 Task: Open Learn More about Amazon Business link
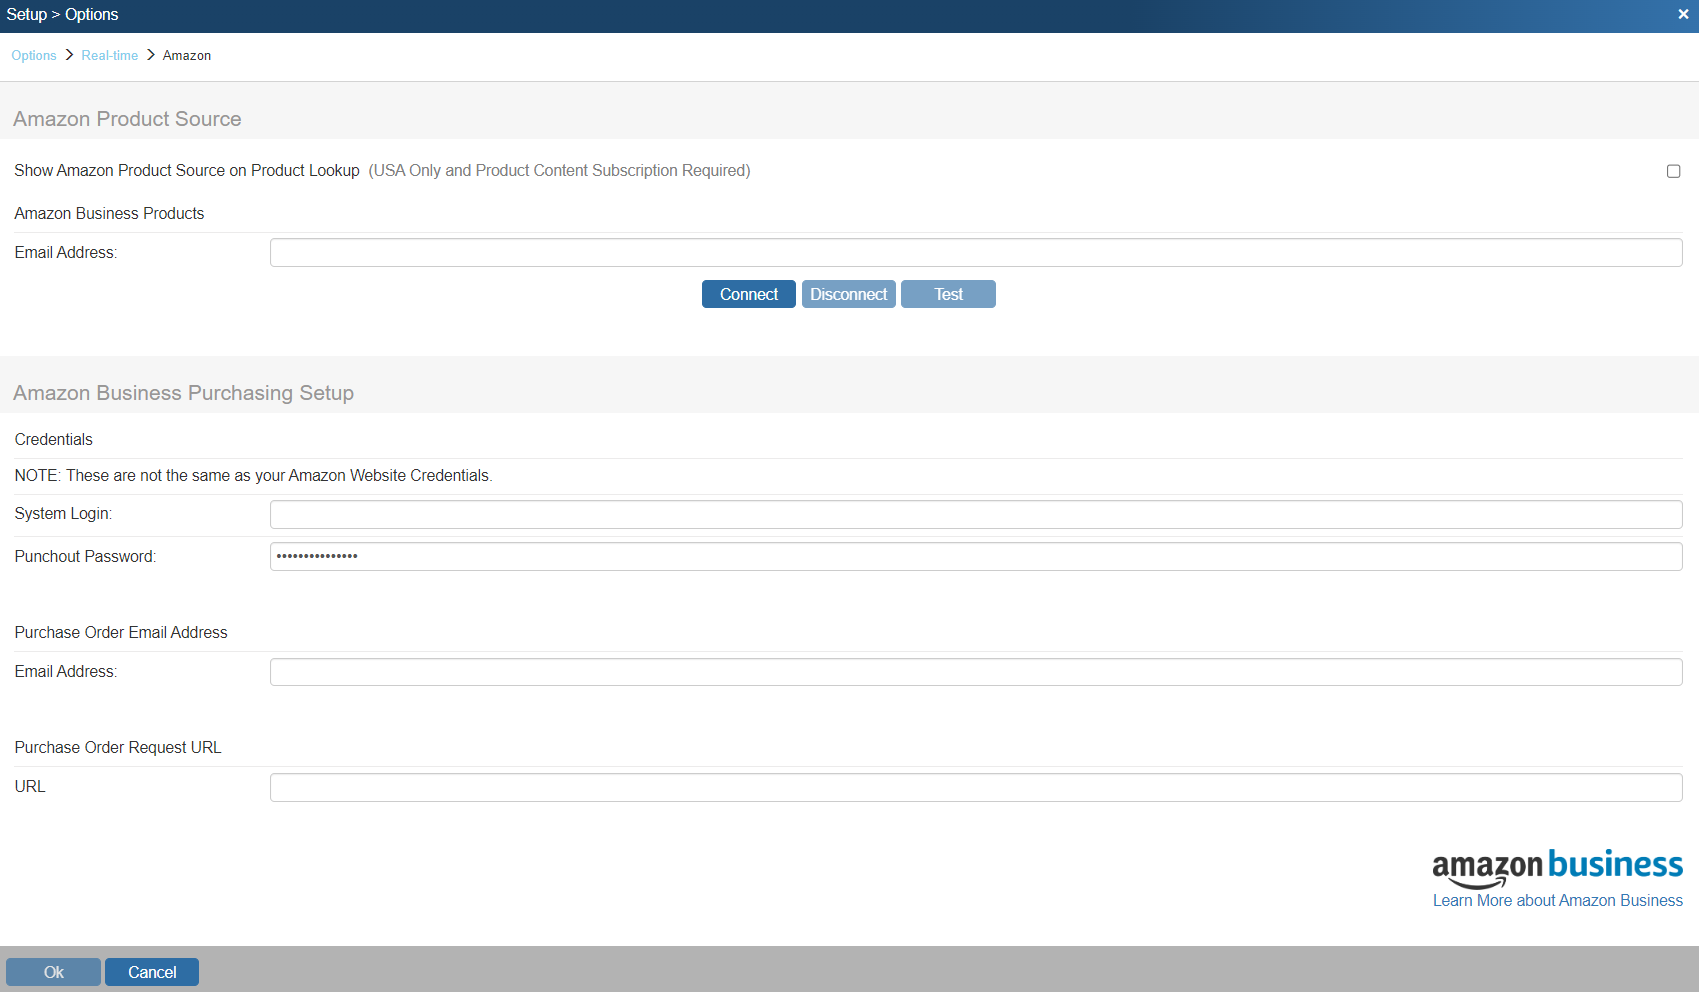click(x=1558, y=901)
